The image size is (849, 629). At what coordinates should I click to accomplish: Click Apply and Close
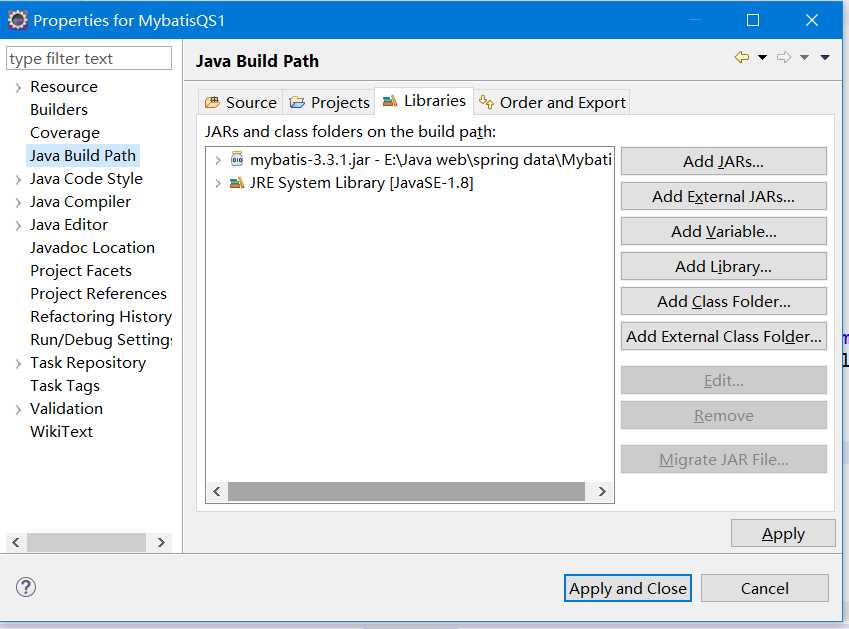coord(628,588)
